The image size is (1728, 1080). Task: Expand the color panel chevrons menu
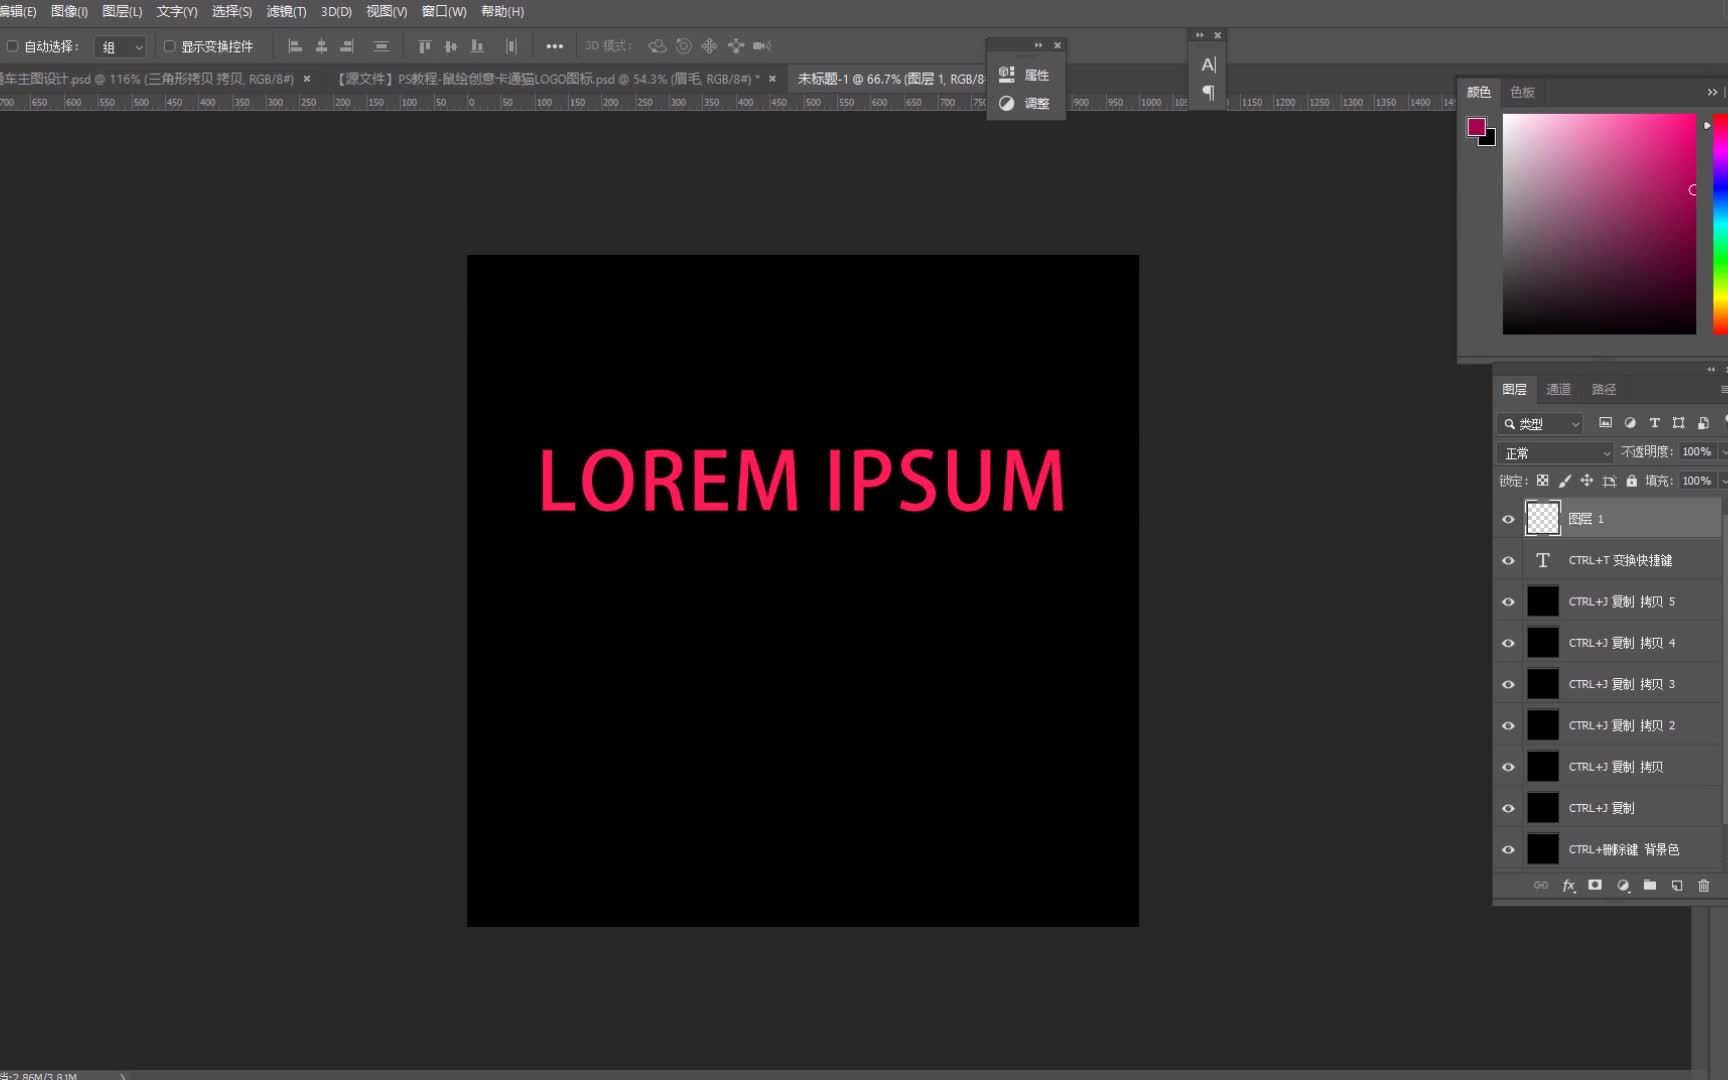1712,92
